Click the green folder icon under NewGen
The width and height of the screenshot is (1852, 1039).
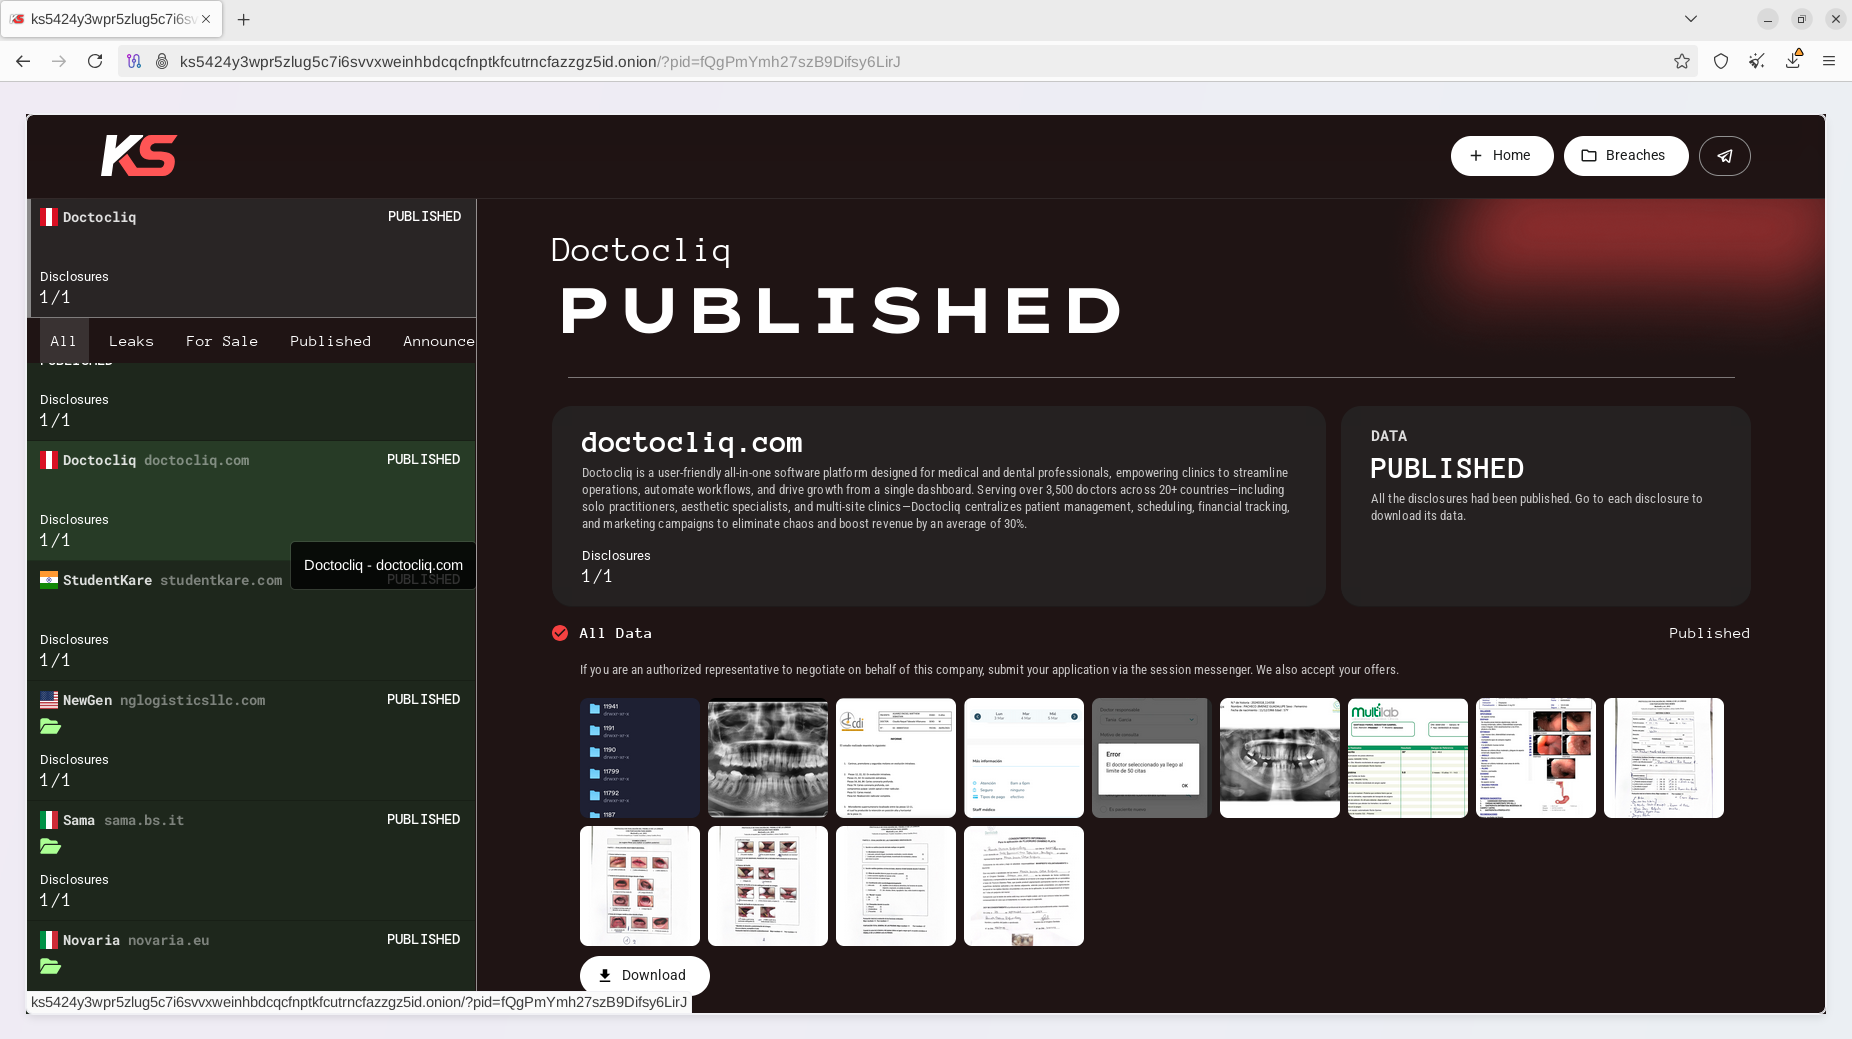point(50,727)
